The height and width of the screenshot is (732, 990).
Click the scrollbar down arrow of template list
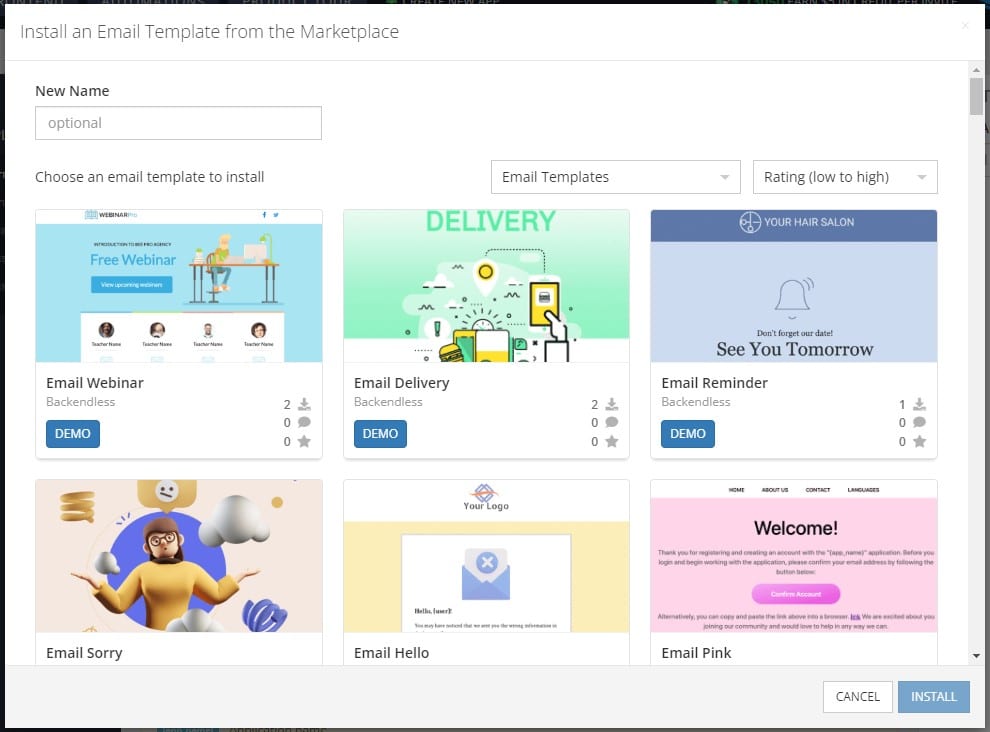(976, 656)
